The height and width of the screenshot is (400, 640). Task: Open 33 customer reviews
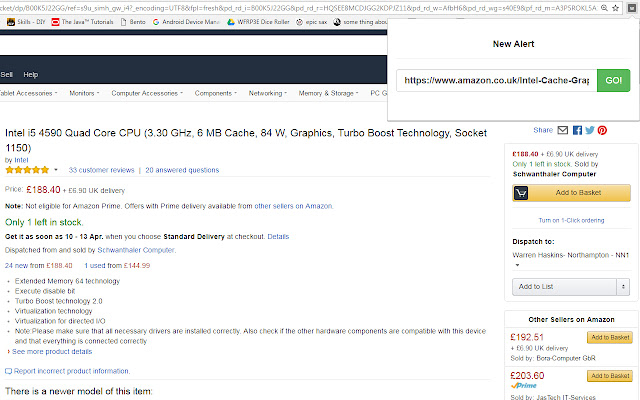pyautogui.click(x=101, y=170)
